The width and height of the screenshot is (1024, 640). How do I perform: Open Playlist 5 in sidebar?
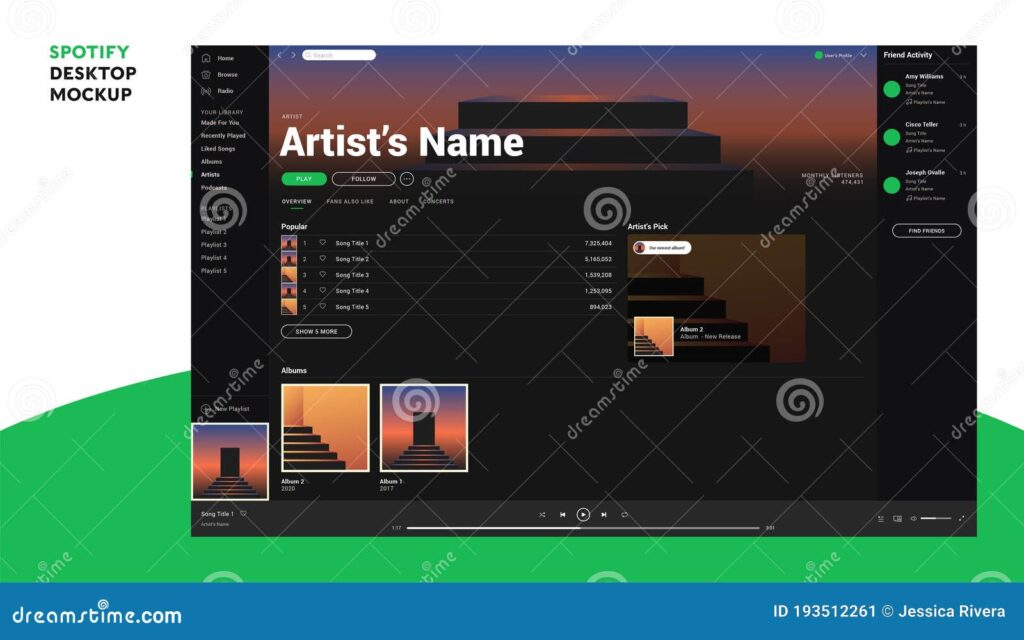pos(214,271)
